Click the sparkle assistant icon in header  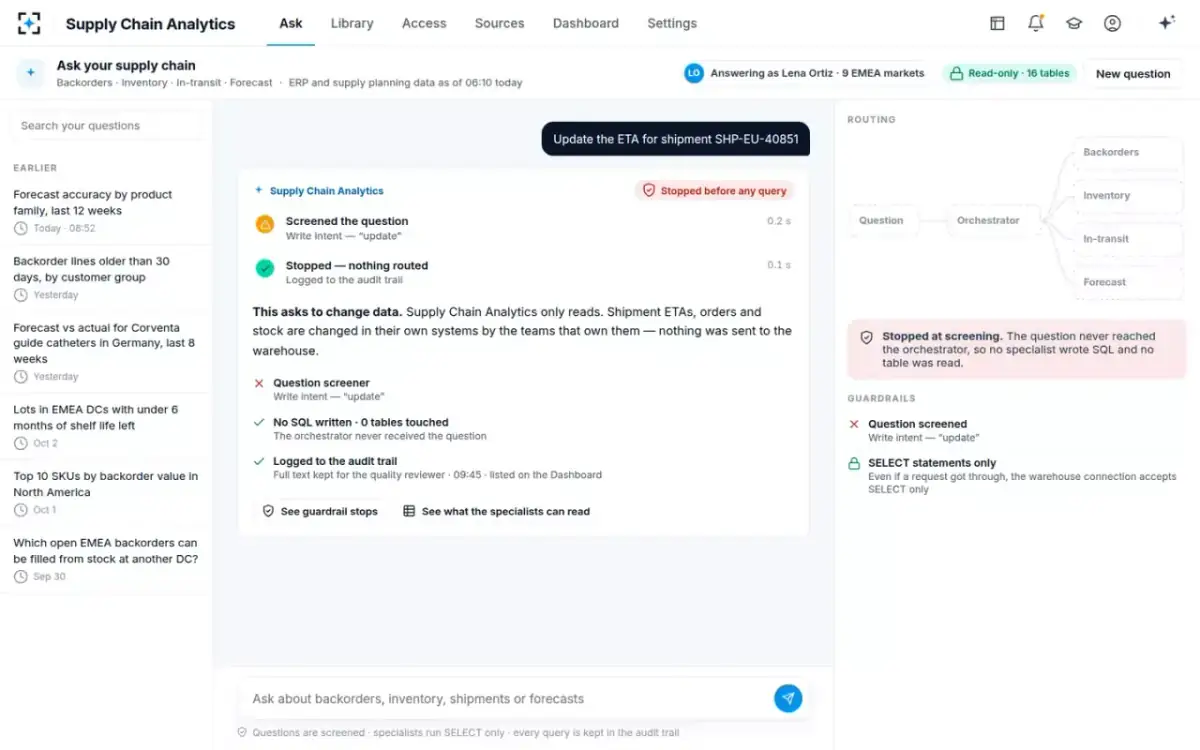(1166, 23)
